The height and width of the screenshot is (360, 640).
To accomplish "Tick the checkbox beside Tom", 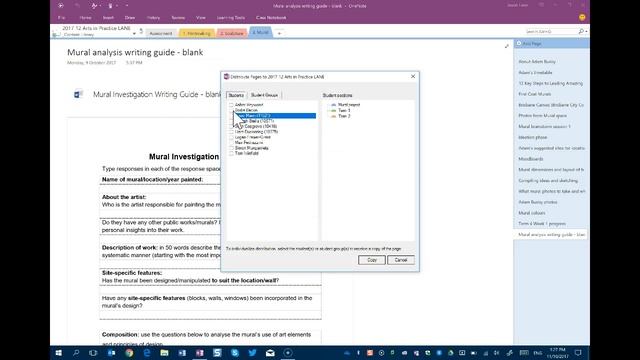I will [x=231, y=153].
